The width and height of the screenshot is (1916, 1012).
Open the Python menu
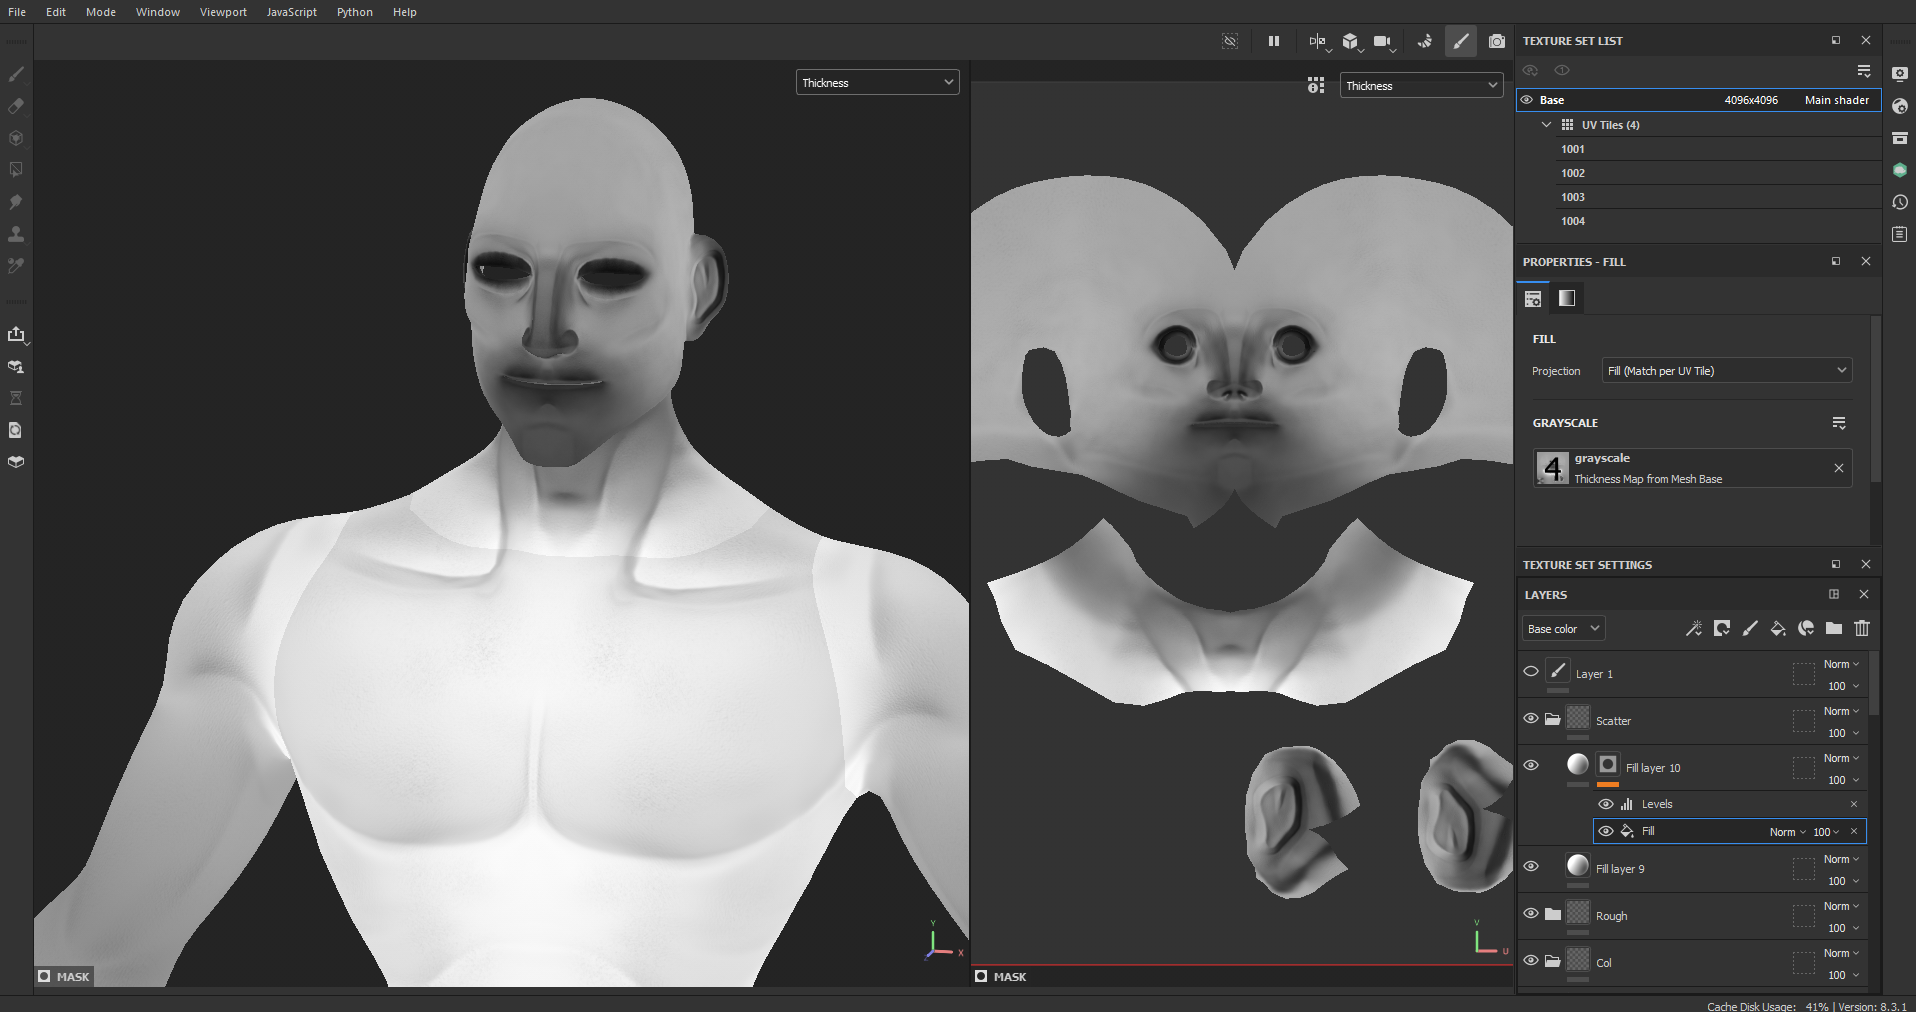point(355,12)
